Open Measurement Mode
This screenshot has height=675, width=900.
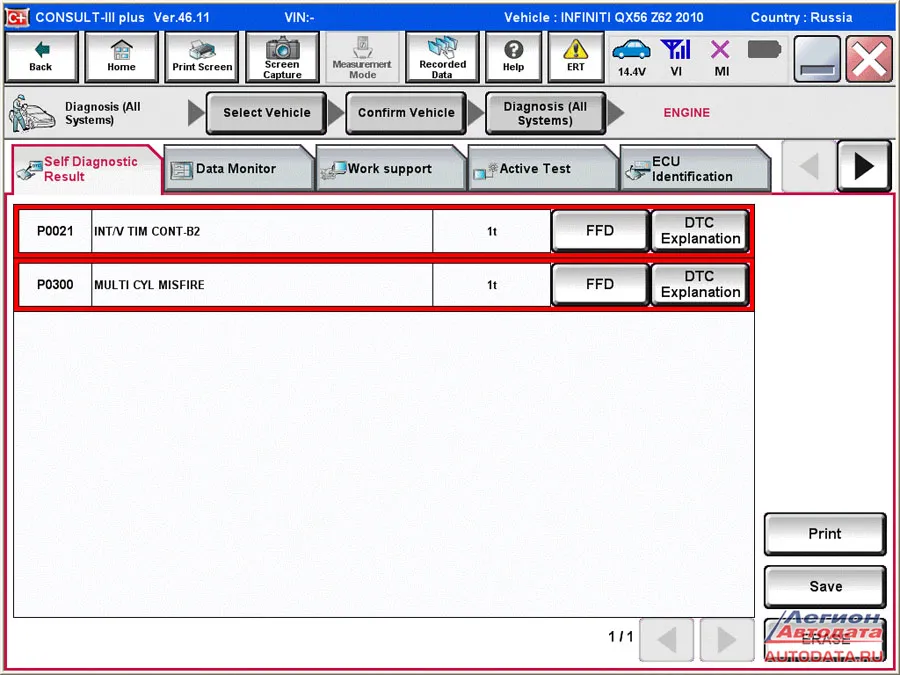click(x=362, y=57)
